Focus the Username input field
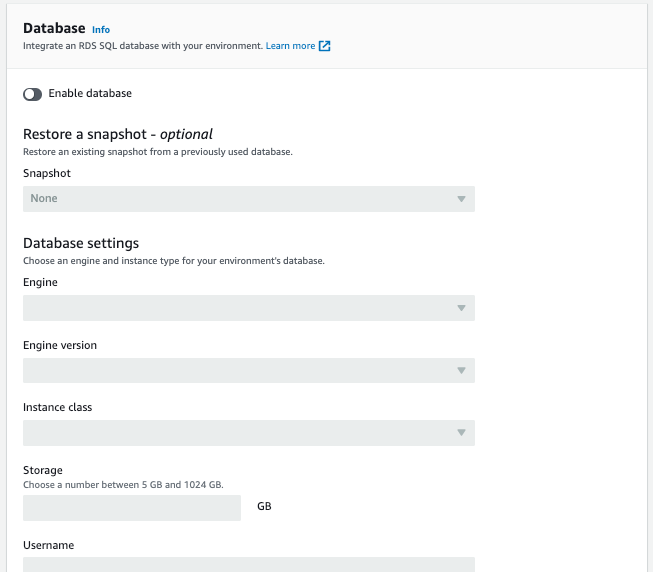This screenshot has width=653, height=572. (x=248, y=565)
